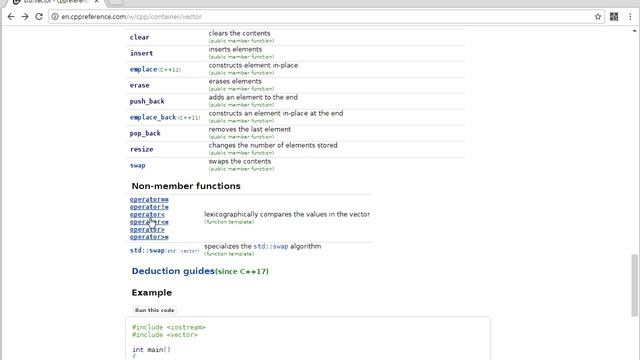The height and width of the screenshot is (360, 640).
Task: Open the erase member function link
Action: [139, 85]
